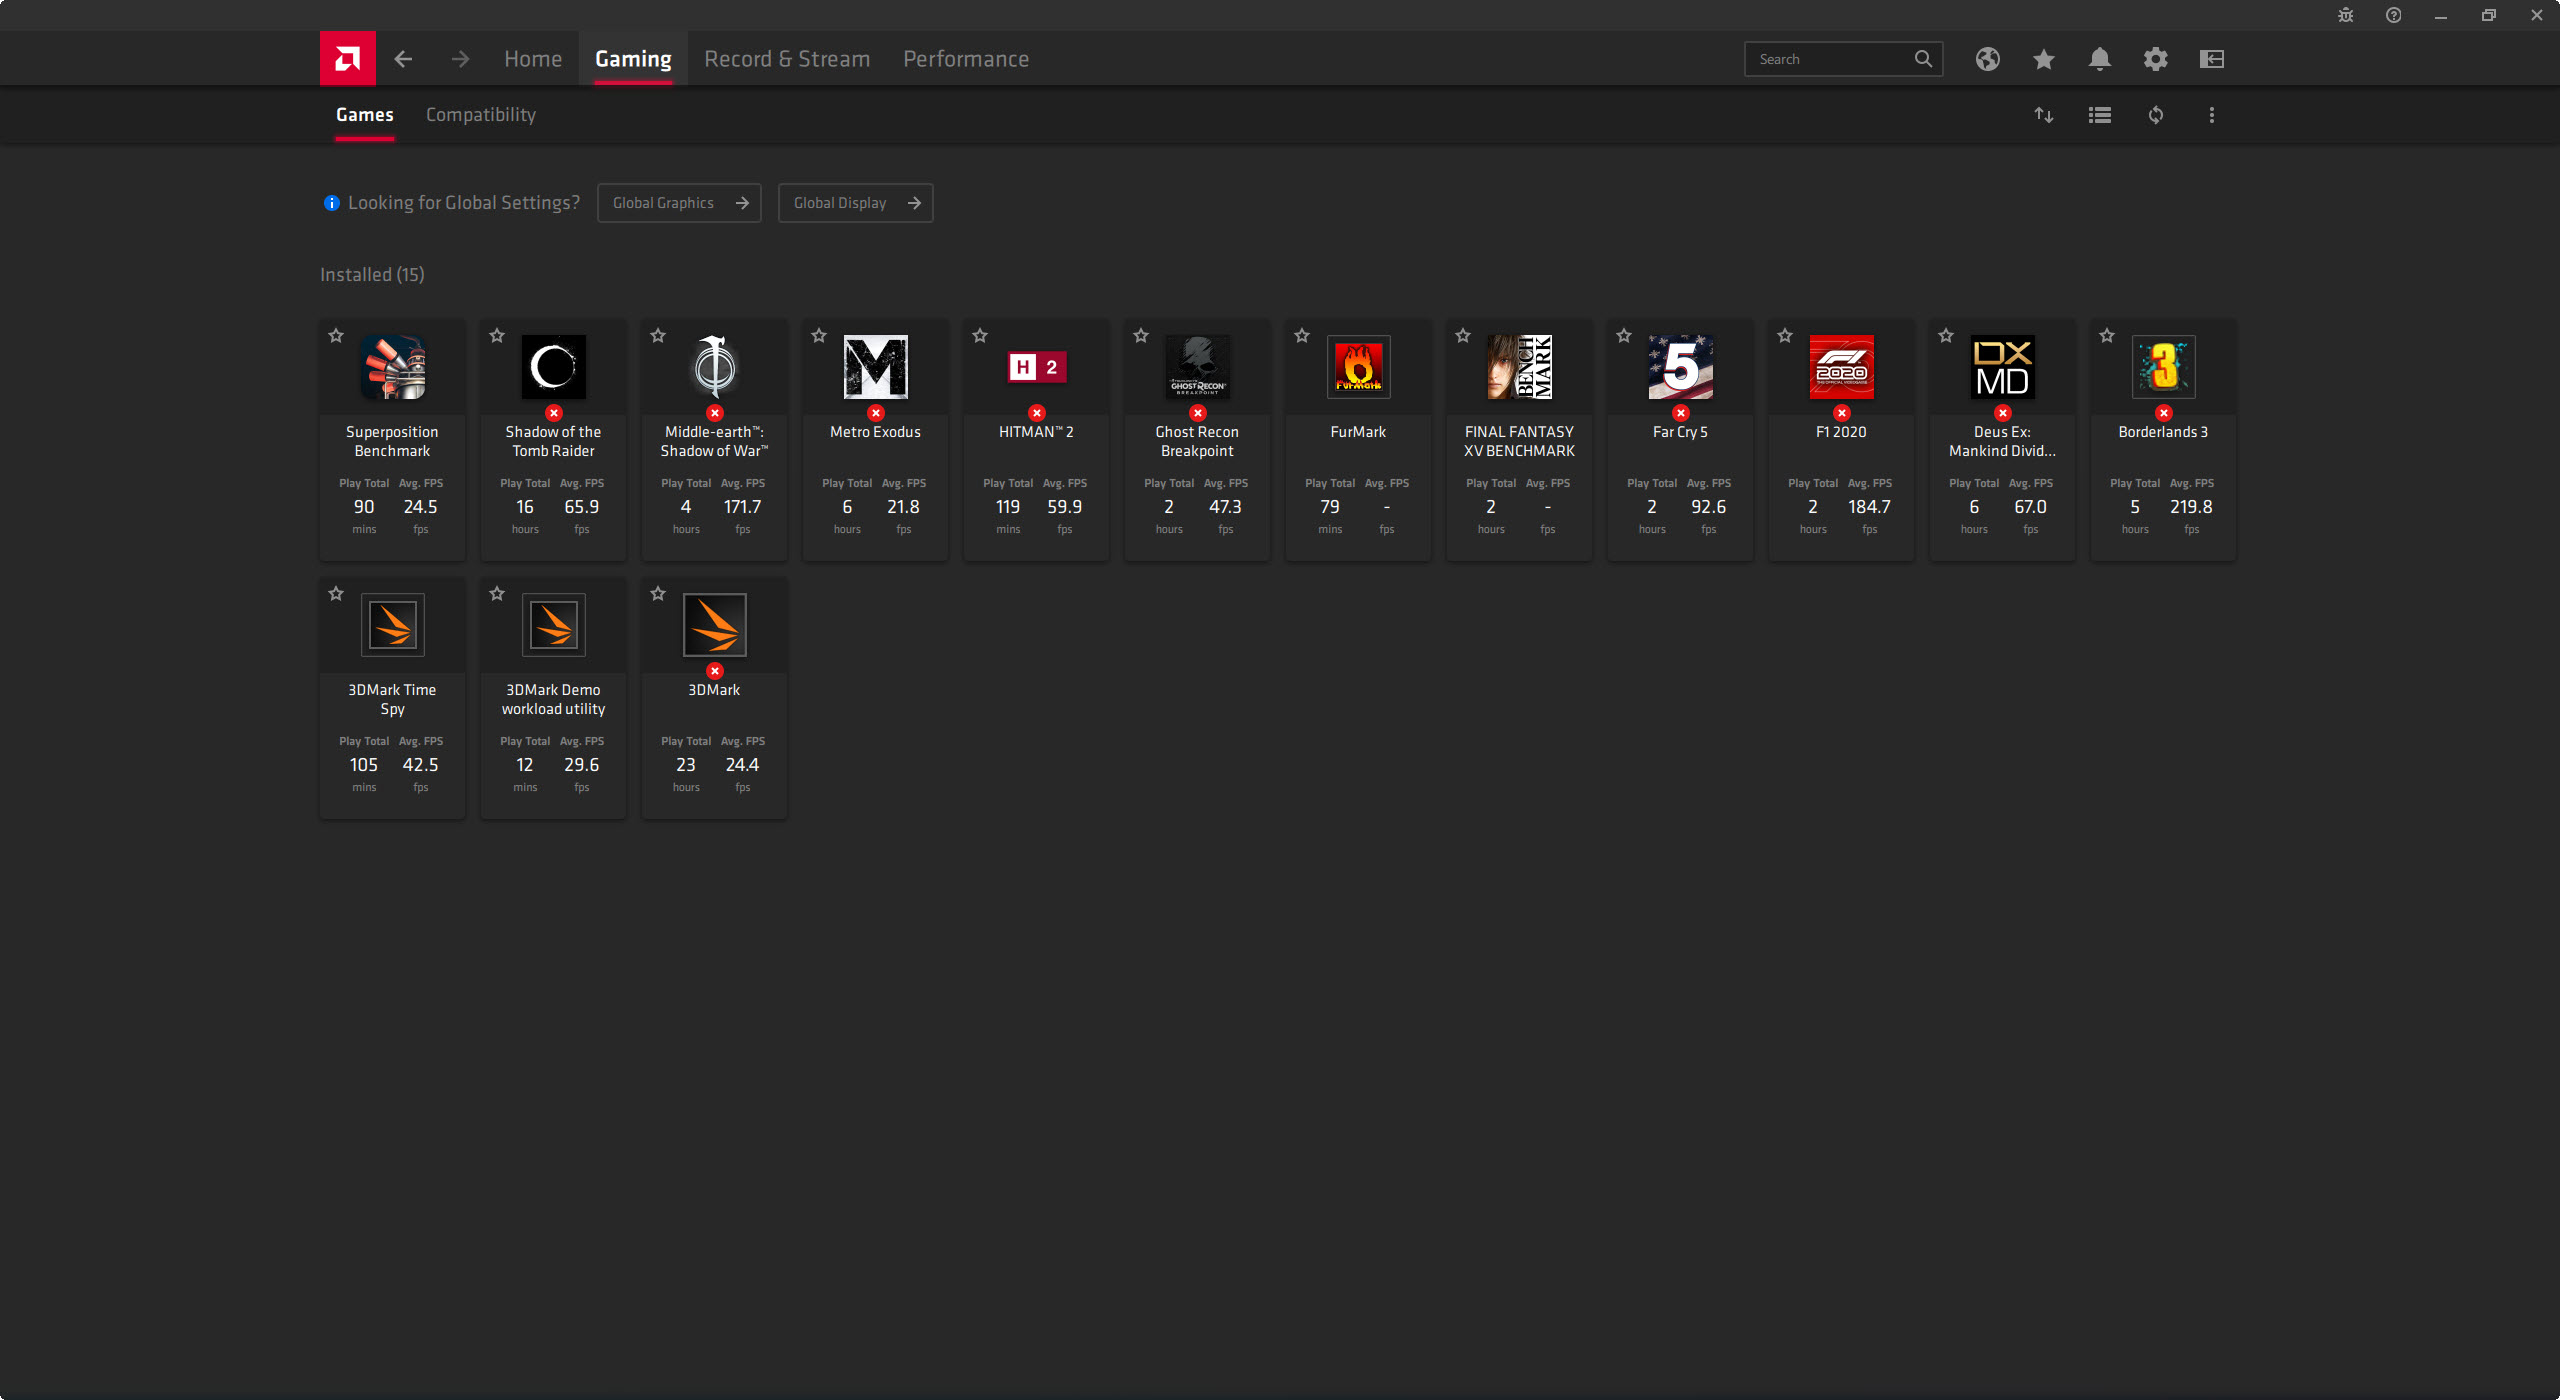Refresh the games list

[x=2156, y=115]
